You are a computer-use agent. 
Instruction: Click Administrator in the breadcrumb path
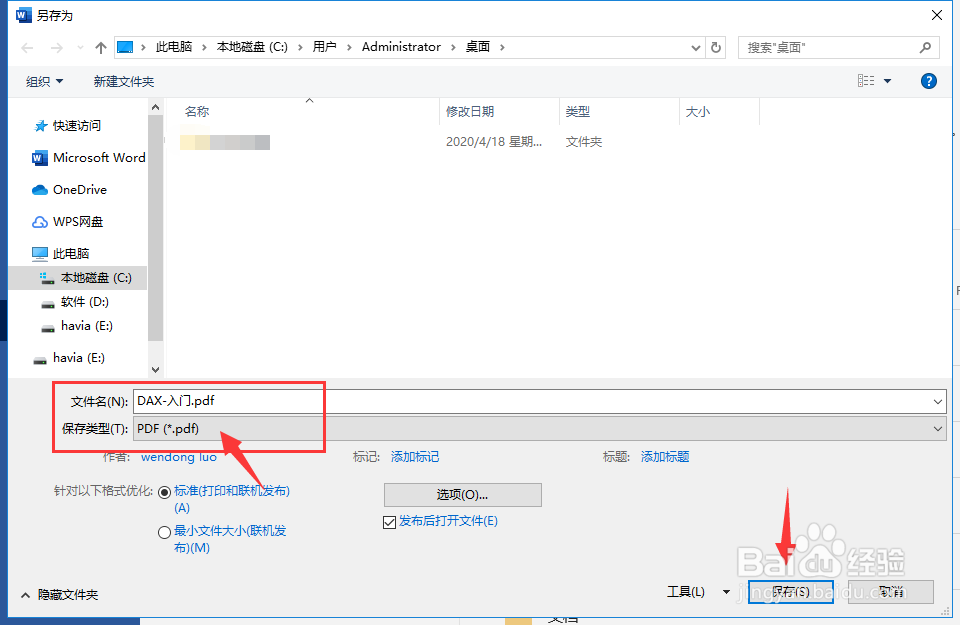pos(401,46)
